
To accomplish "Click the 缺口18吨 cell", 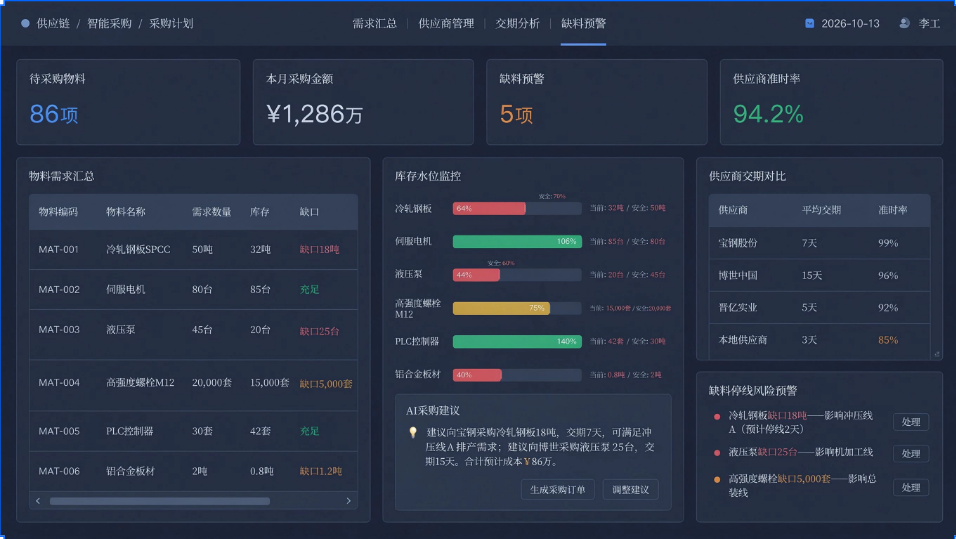I will click(x=319, y=249).
